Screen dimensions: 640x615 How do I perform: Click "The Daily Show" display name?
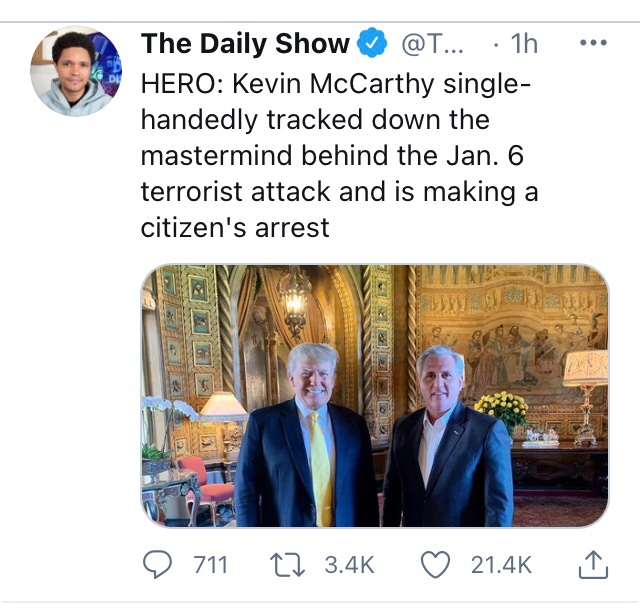(245, 44)
